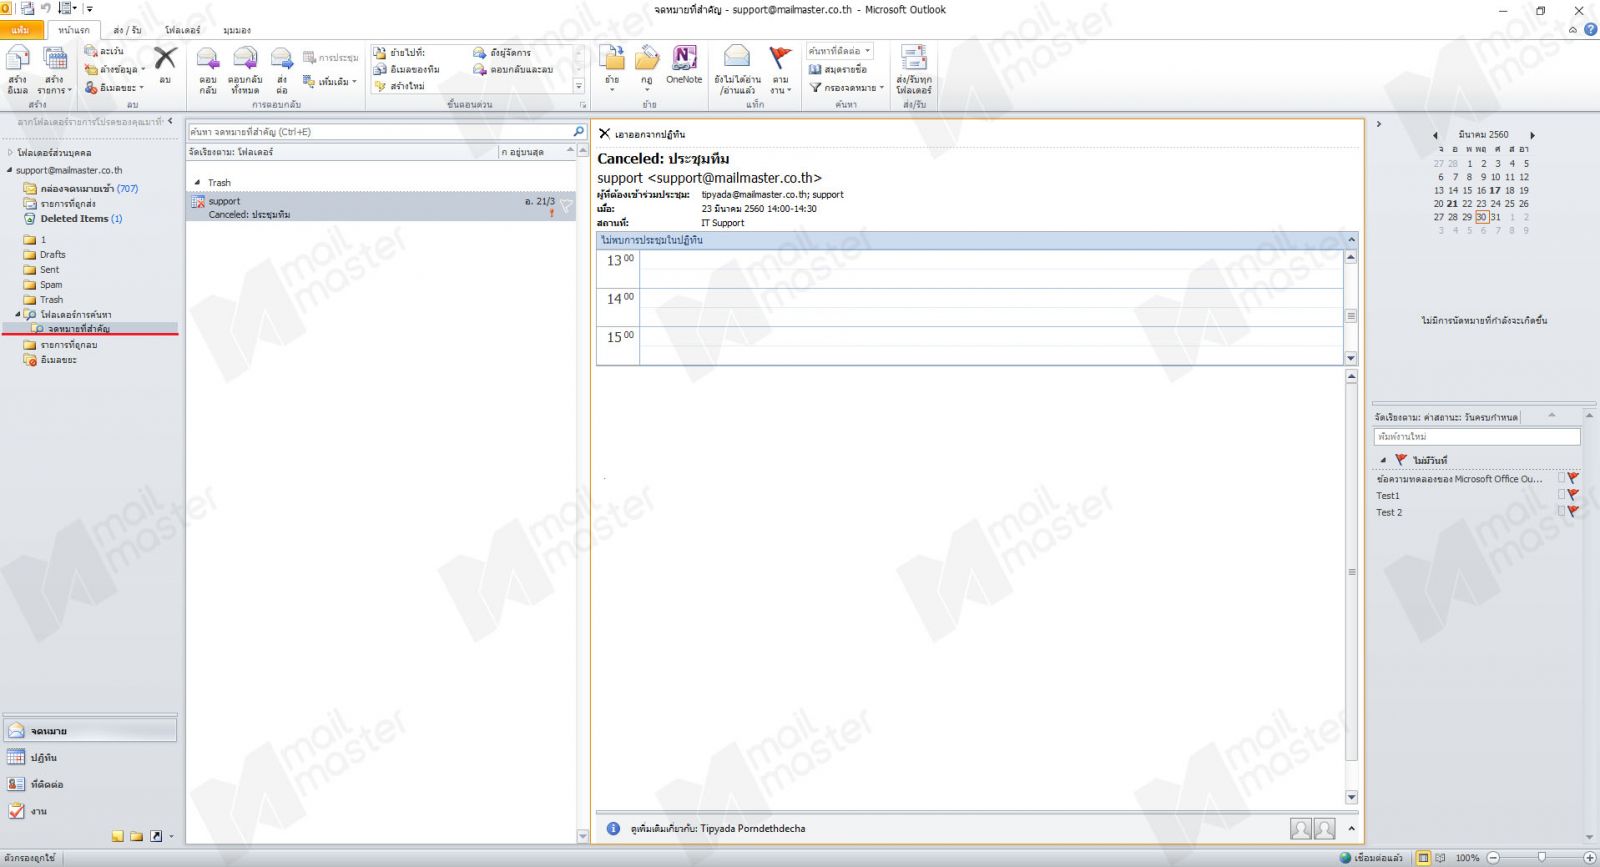Toggle the red flag for task Test1
Image resolution: width=1600 pixels, height=867 pixels.
[1573, 495]
